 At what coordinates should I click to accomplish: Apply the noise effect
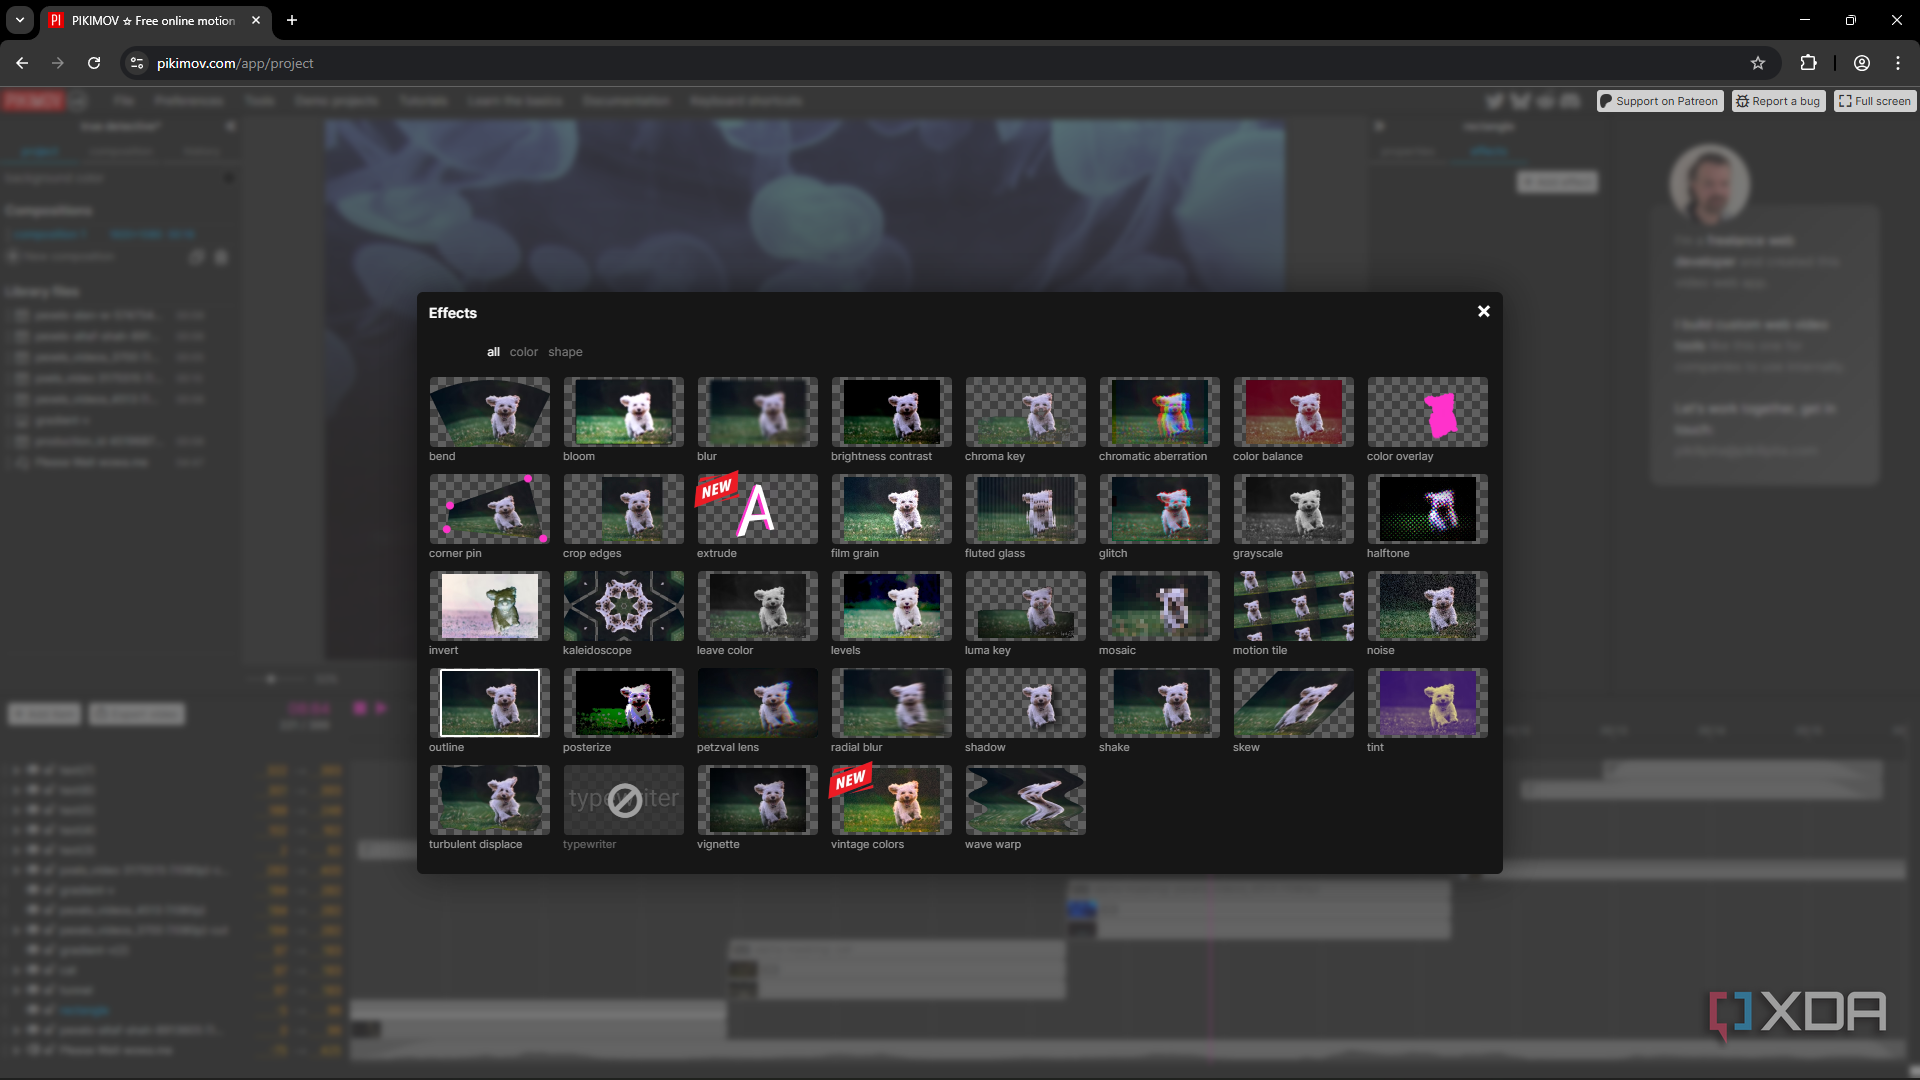(x=1427, y=605)
